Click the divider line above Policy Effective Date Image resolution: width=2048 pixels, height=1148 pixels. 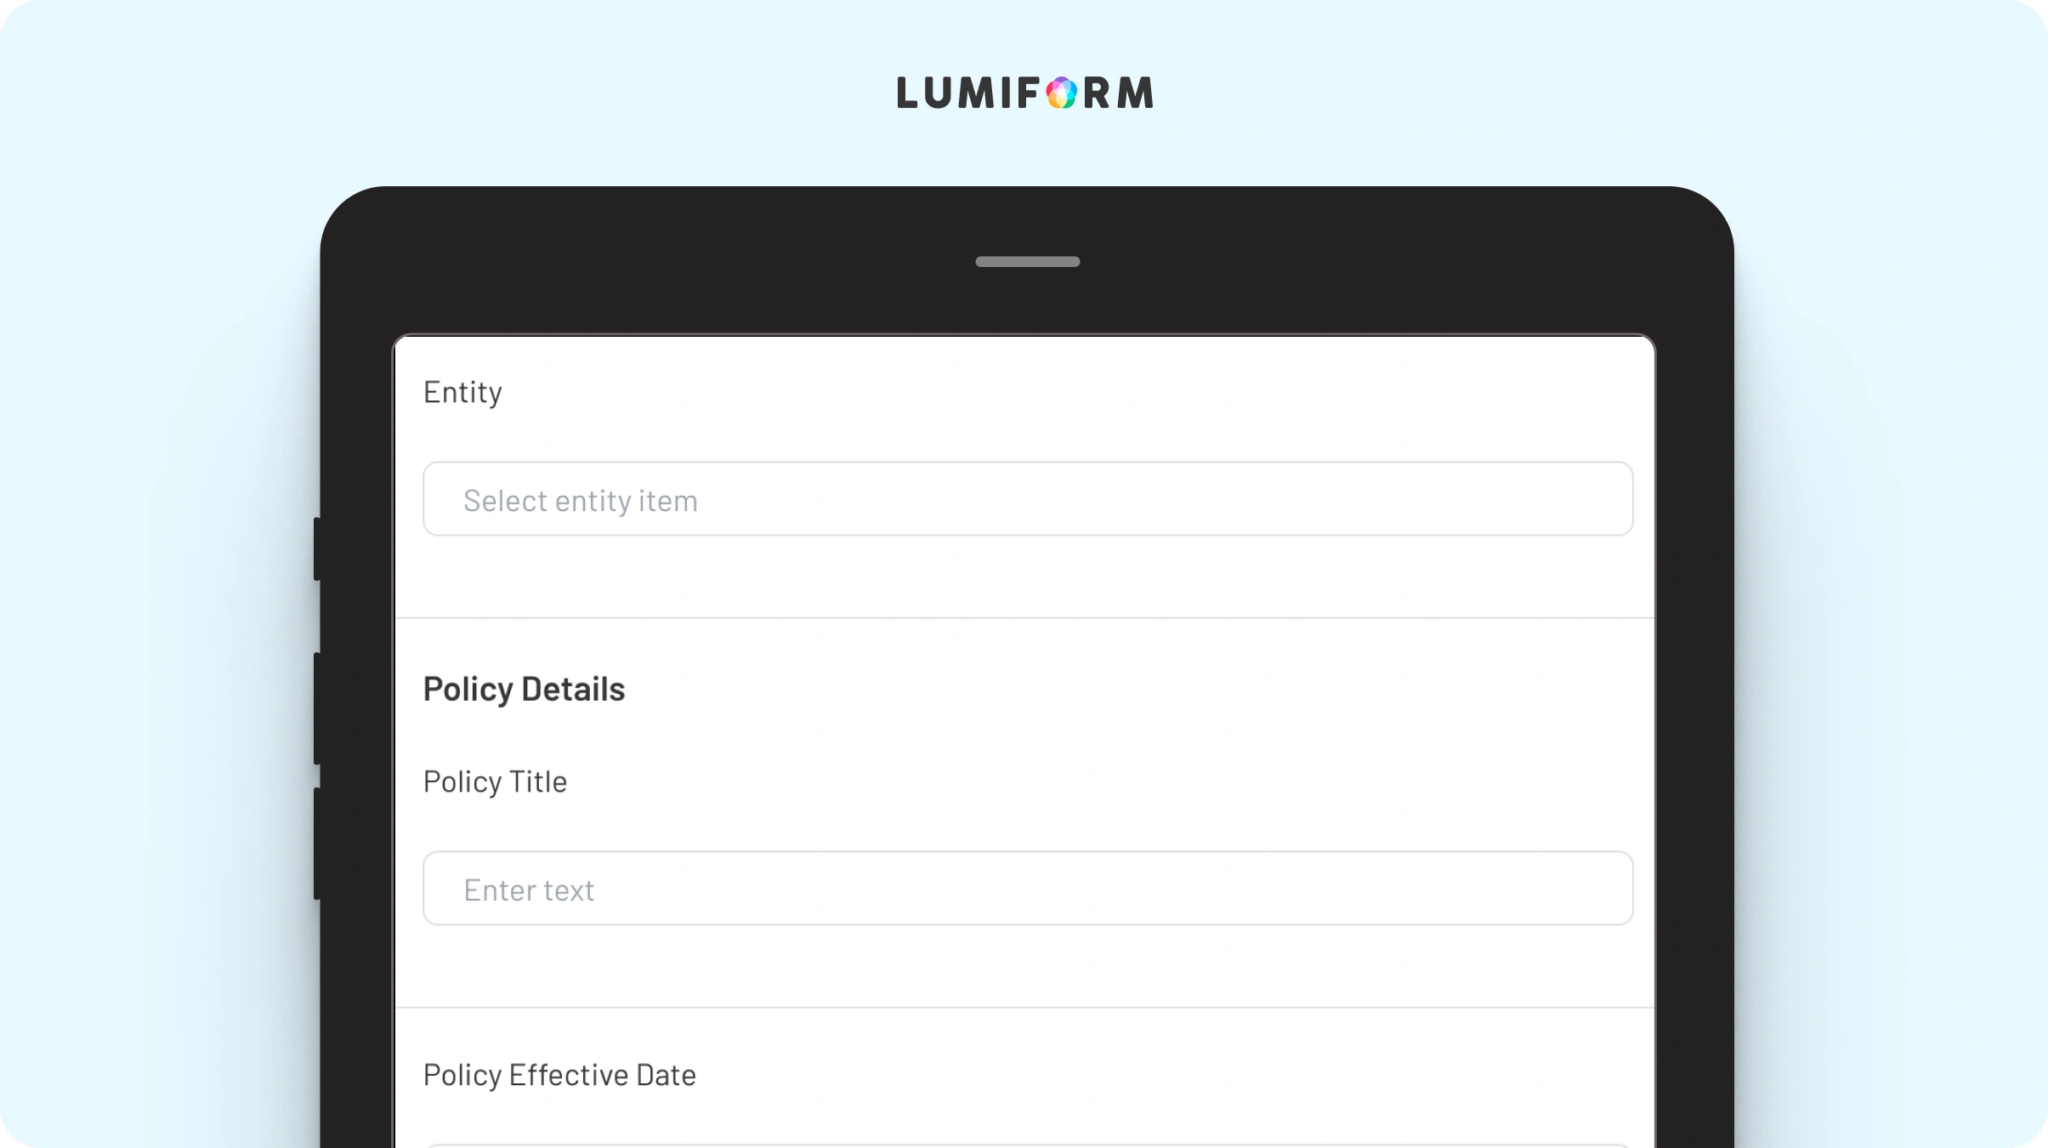point(1025,1007)
